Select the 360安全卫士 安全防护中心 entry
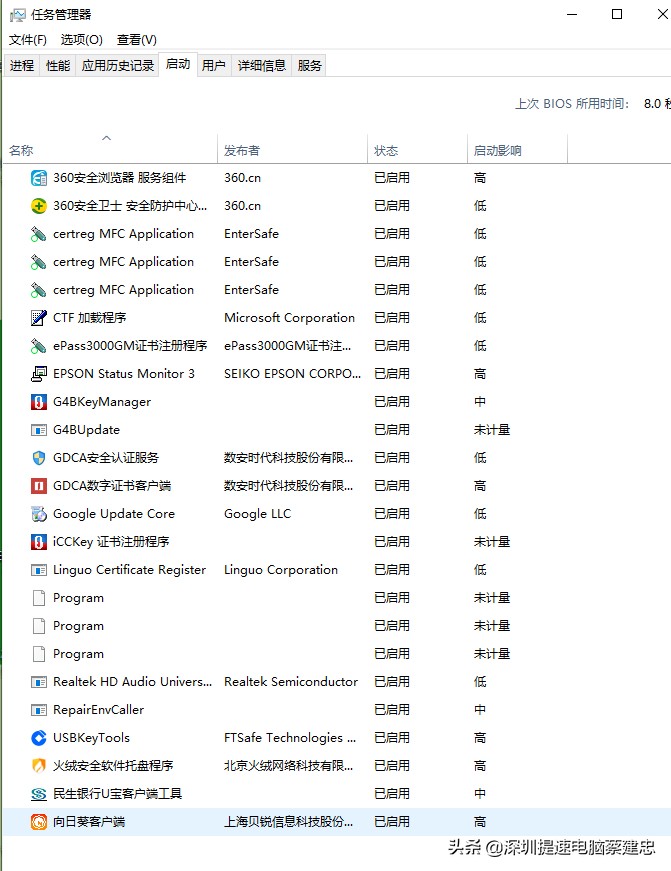 (130, 206)
